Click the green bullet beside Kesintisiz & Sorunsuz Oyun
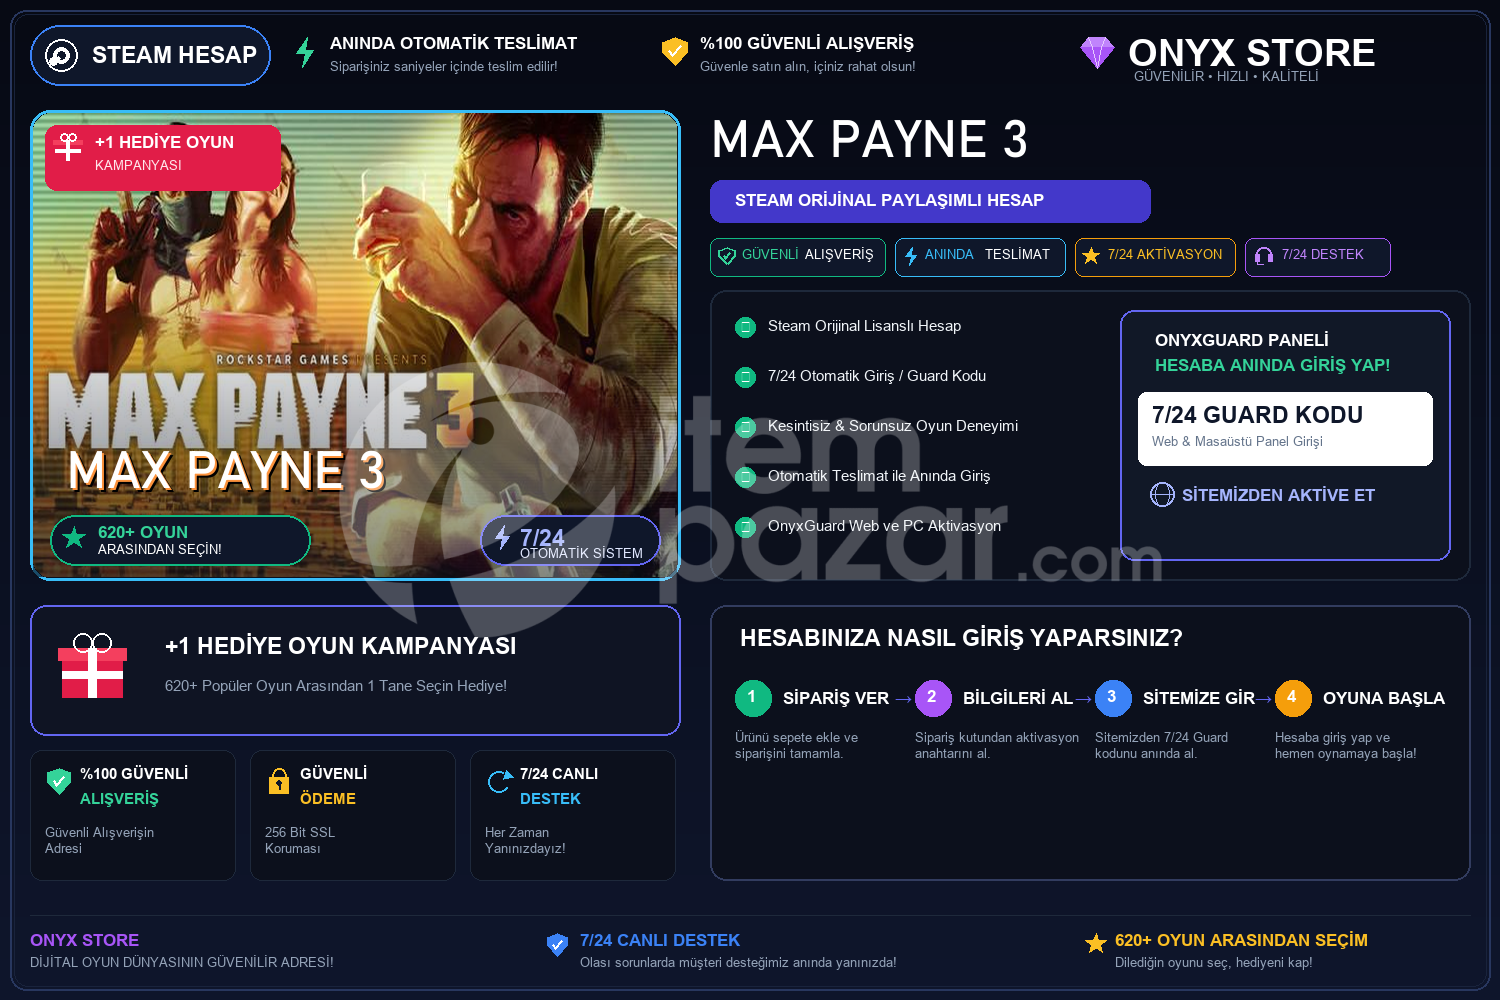Viewport: 1500px width, 1000px height. (x=745, y=427)
